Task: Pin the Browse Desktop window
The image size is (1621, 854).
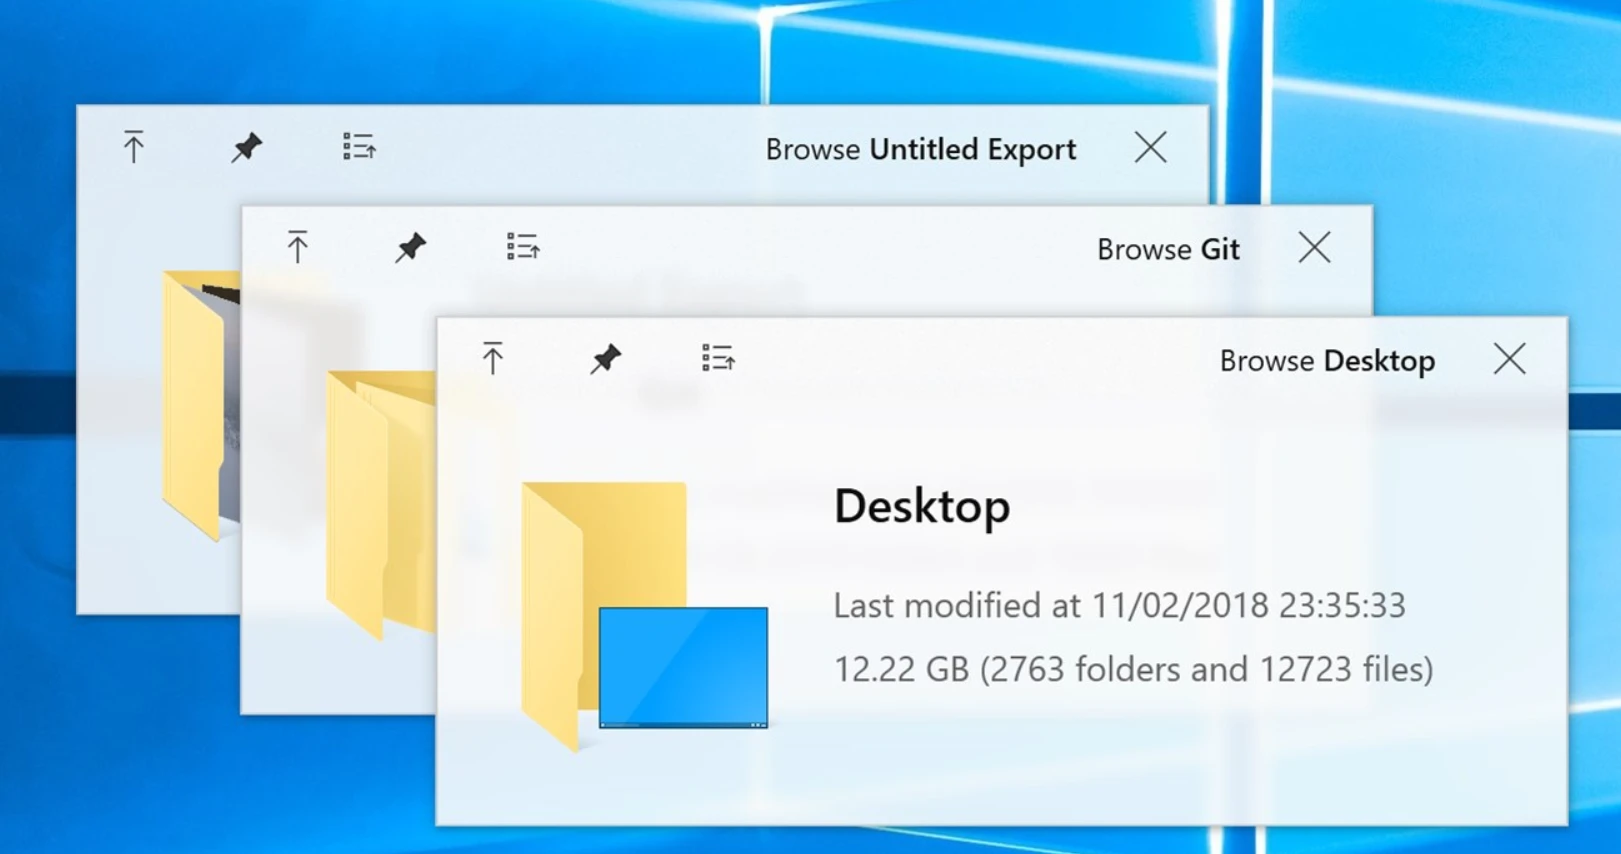Action: [605, 358]
